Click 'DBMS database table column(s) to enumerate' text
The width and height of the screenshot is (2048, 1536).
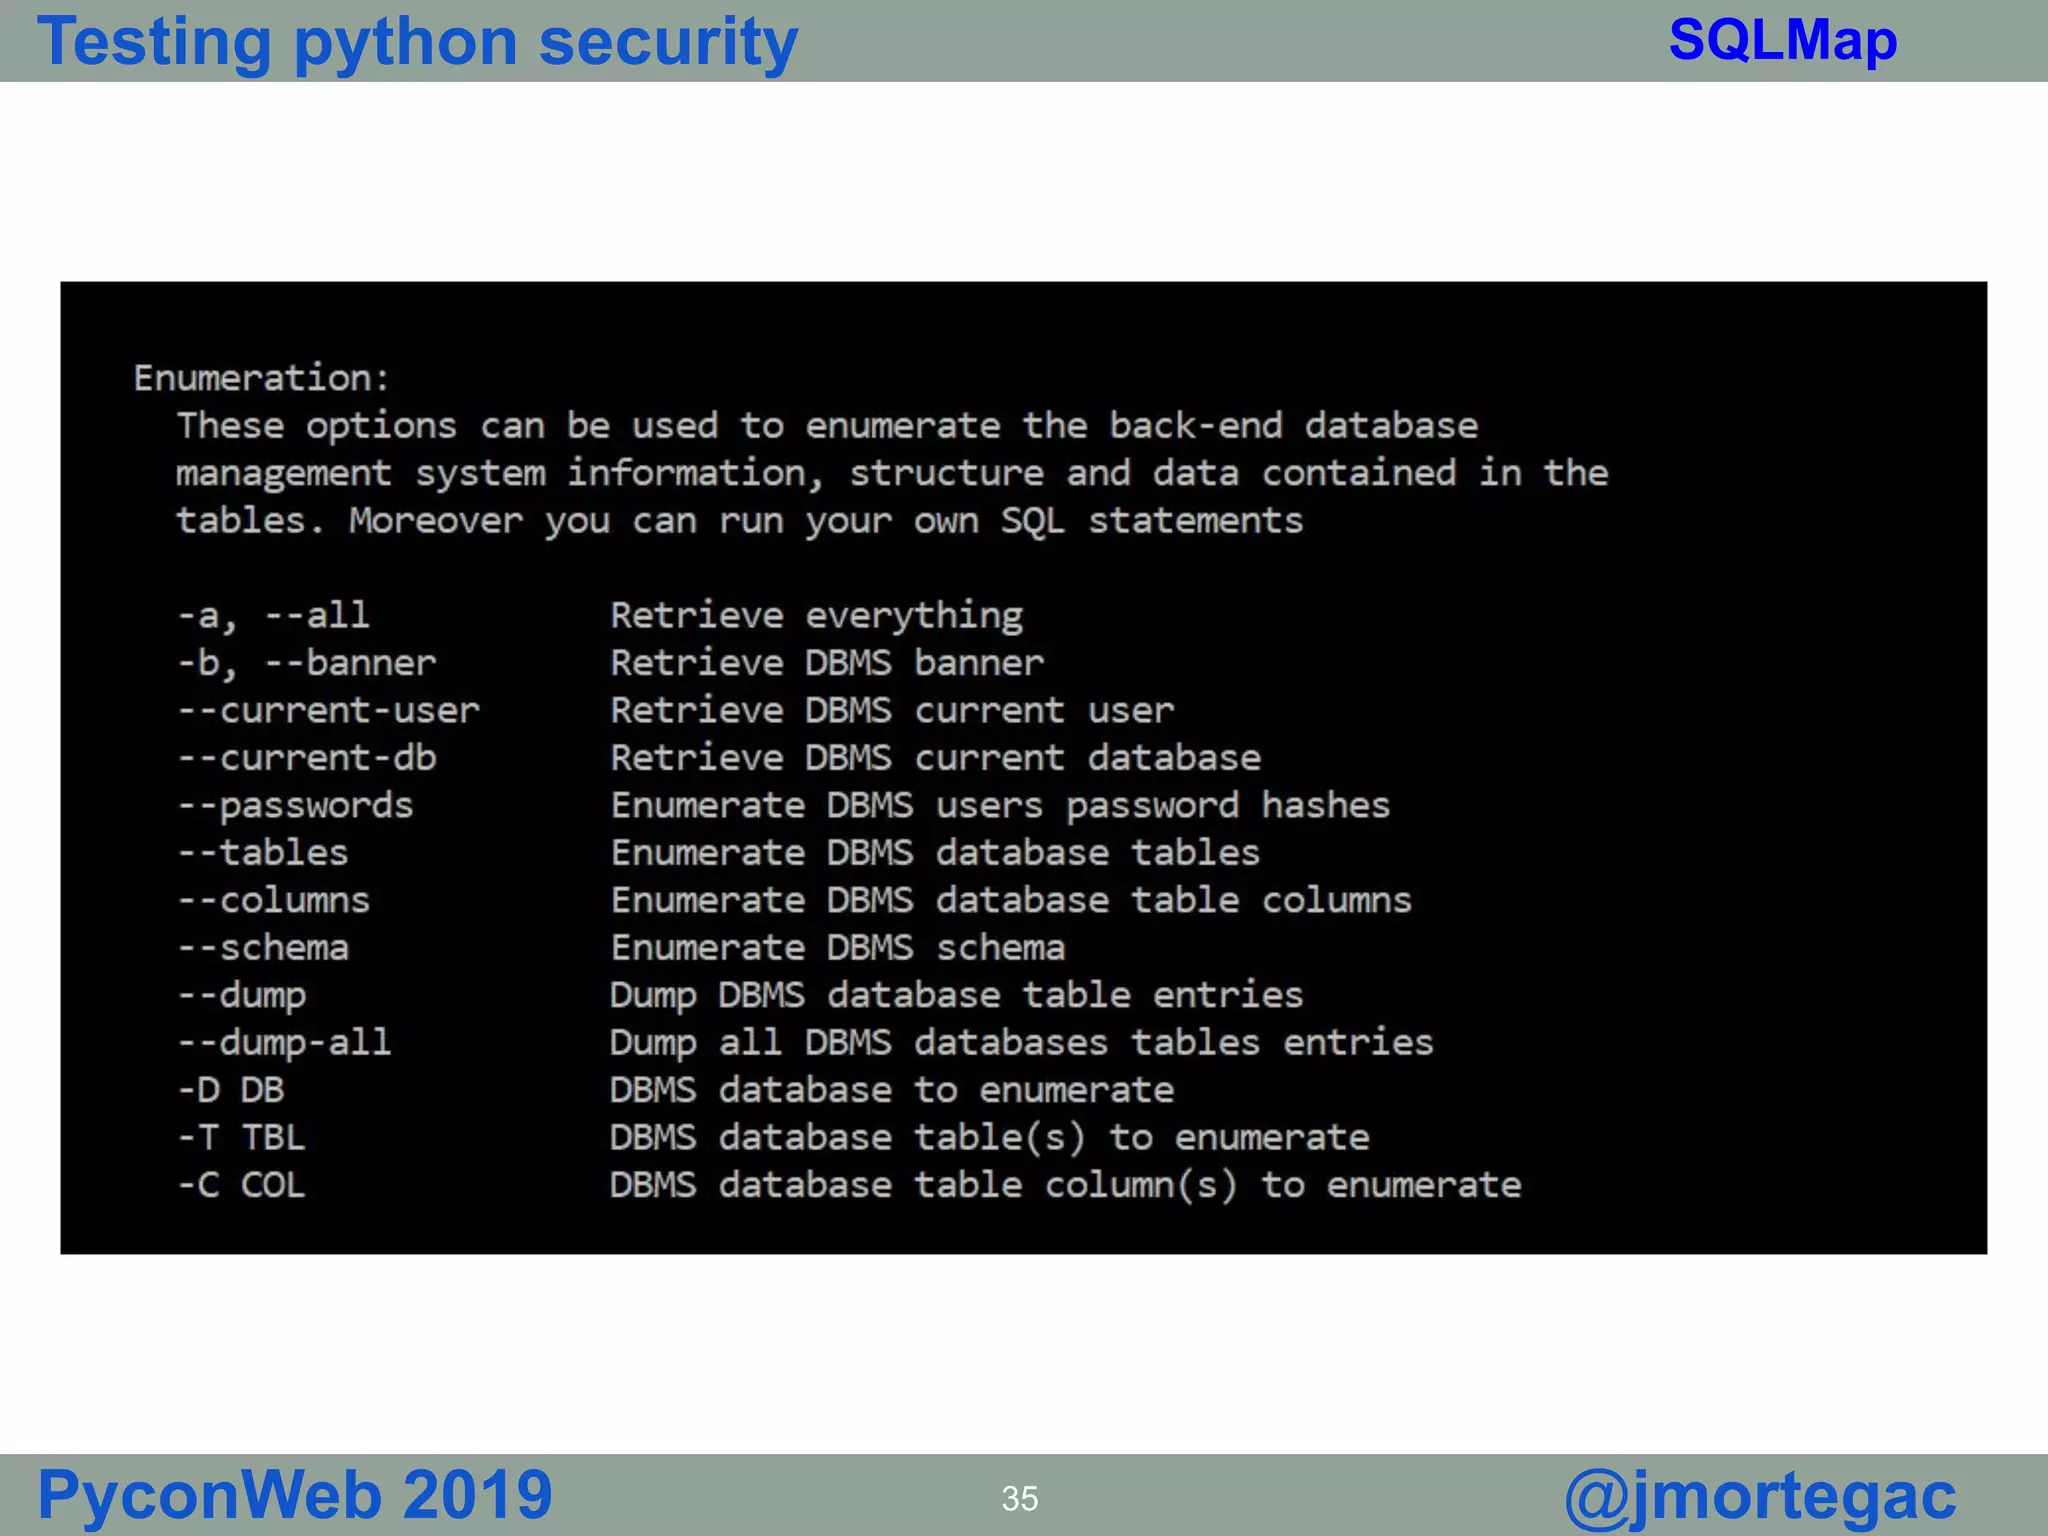click(1066, 1186)
